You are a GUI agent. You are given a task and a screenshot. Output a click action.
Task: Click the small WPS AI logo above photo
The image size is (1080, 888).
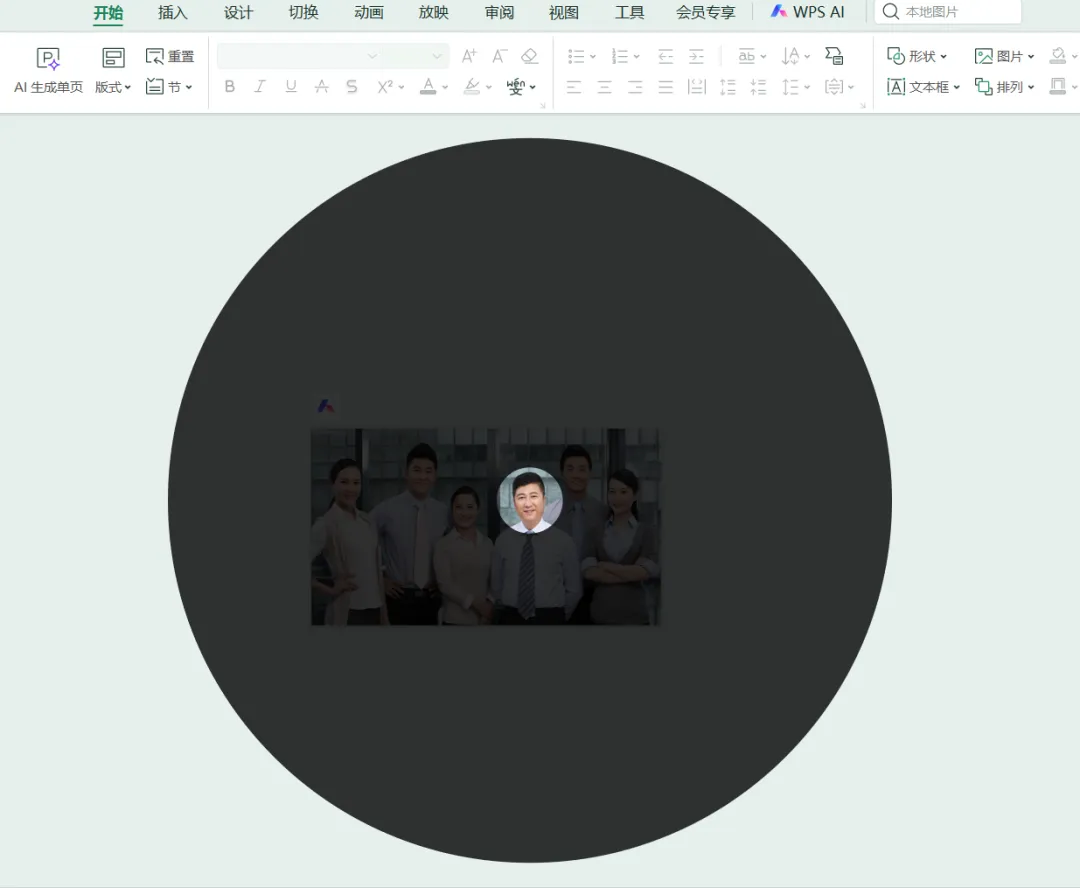tap(326, 406)
